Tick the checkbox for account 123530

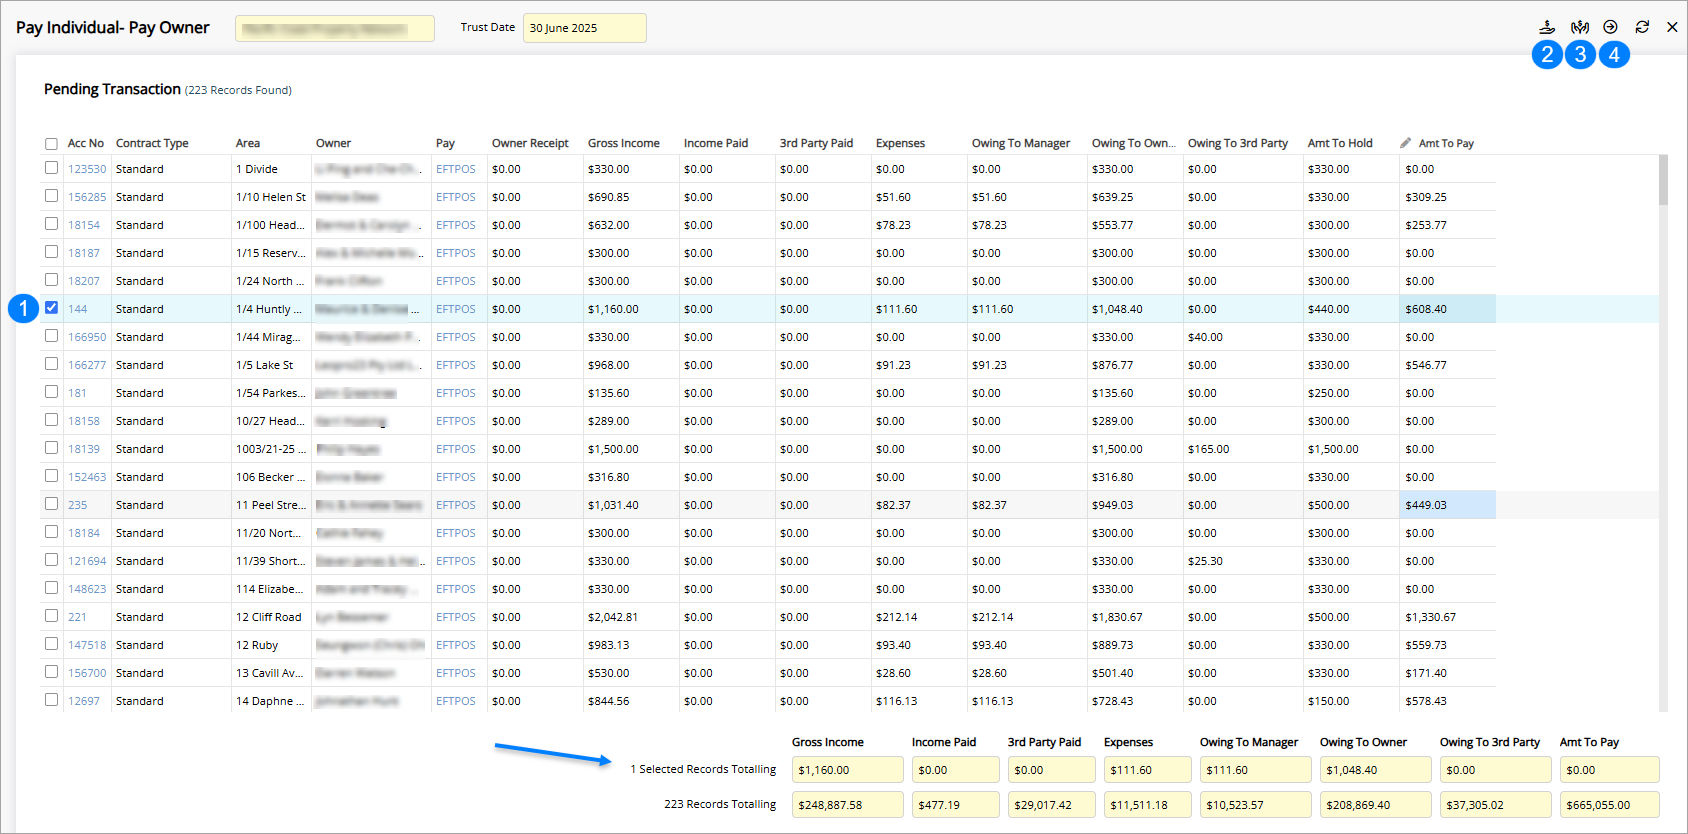51,168
